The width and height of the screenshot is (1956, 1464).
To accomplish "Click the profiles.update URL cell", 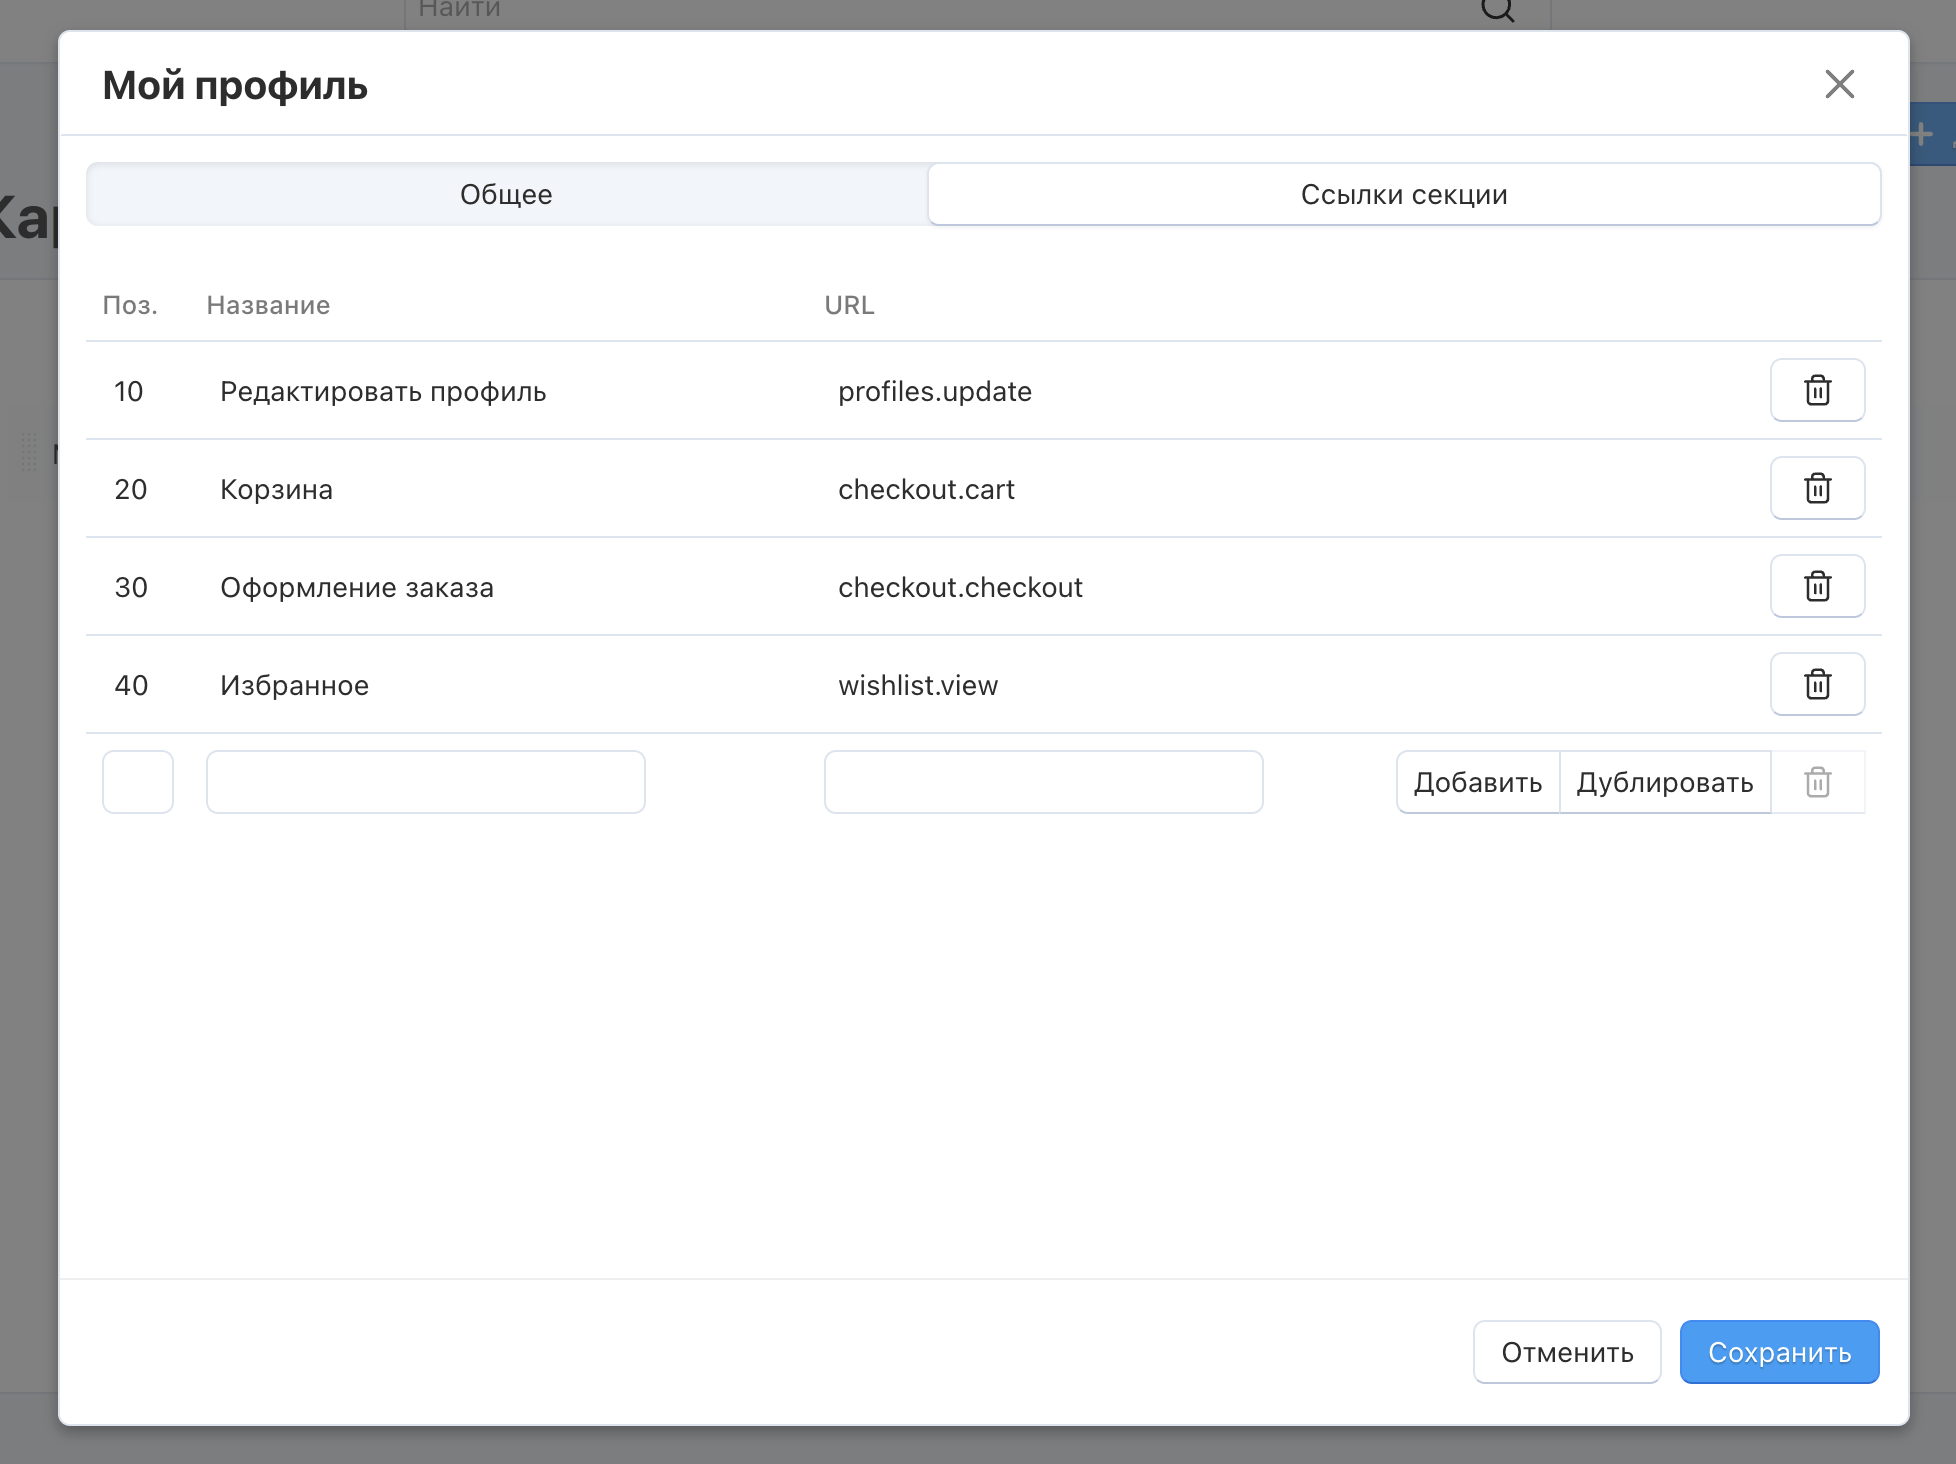I will click(934, 391).
